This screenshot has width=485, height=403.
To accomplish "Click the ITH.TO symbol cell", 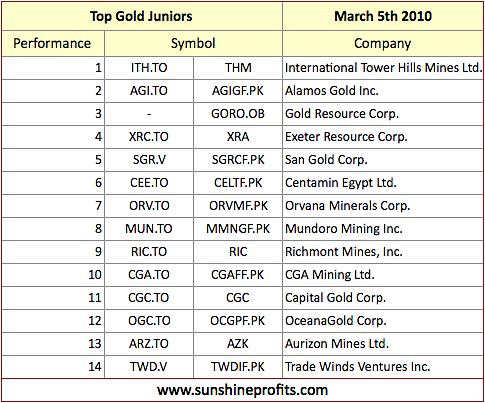I will click(149, 68).
